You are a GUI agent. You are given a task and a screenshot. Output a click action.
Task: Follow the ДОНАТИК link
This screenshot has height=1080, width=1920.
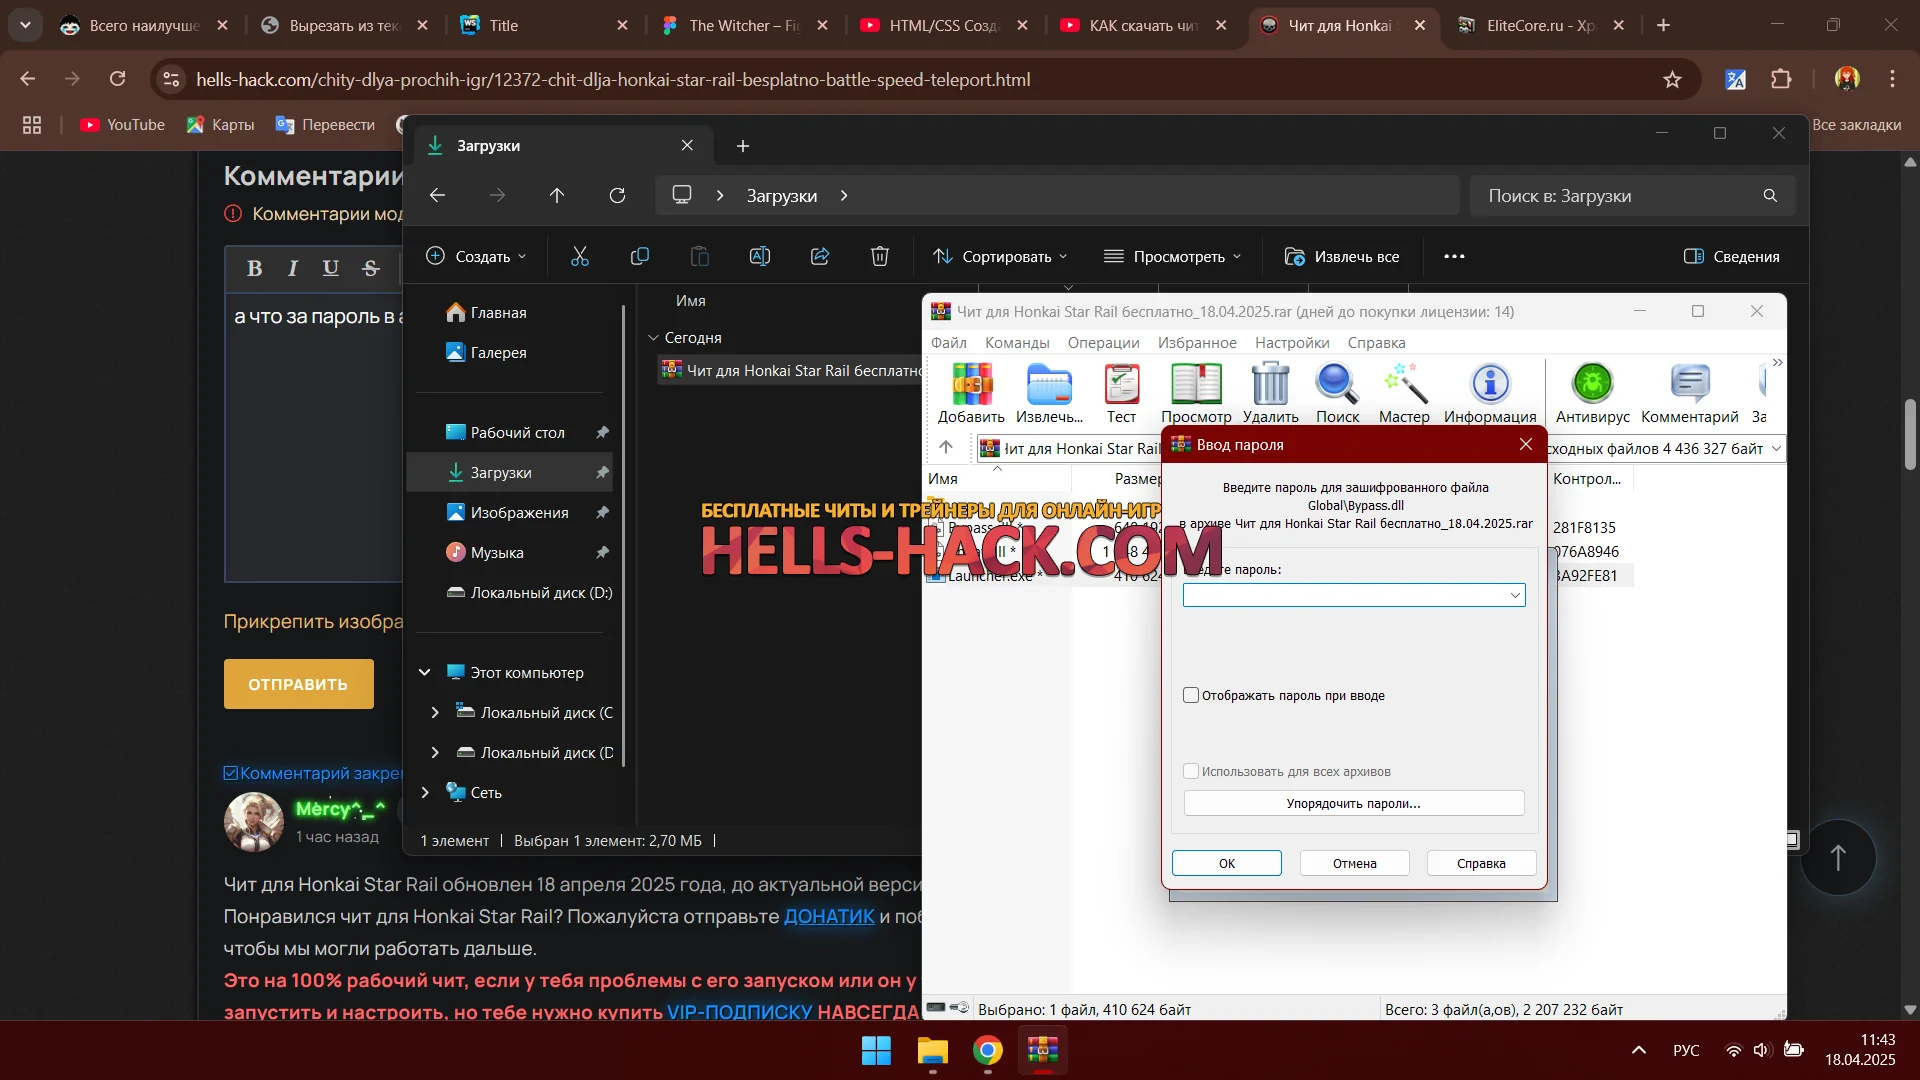click(829, 916)
